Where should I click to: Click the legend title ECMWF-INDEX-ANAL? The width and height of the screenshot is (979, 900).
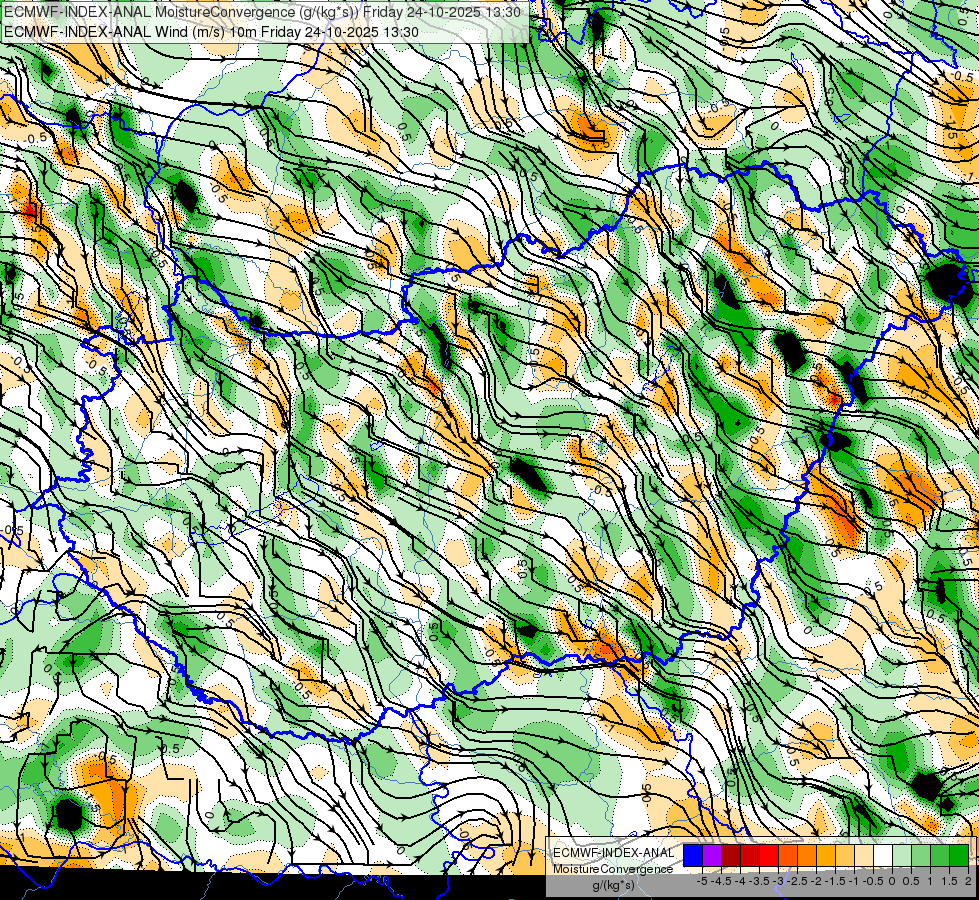(x=614, y=853)
